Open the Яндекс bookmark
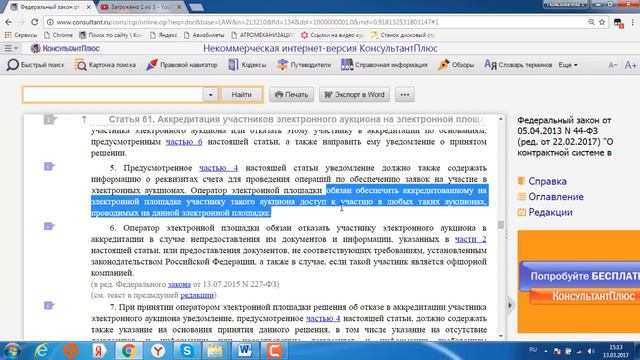 point(164,35)
